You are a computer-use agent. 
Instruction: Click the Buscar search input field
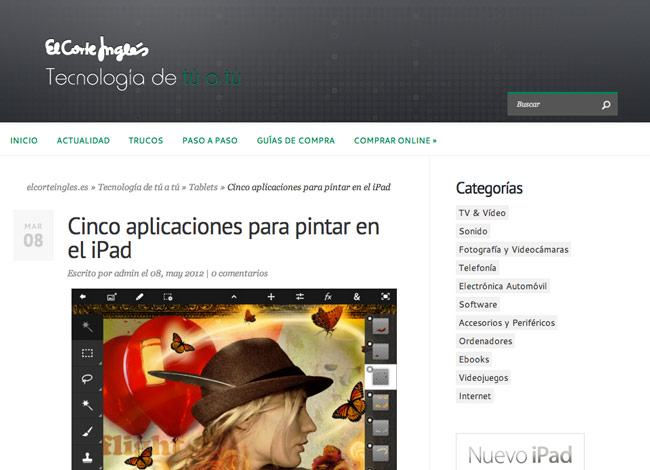553,105
